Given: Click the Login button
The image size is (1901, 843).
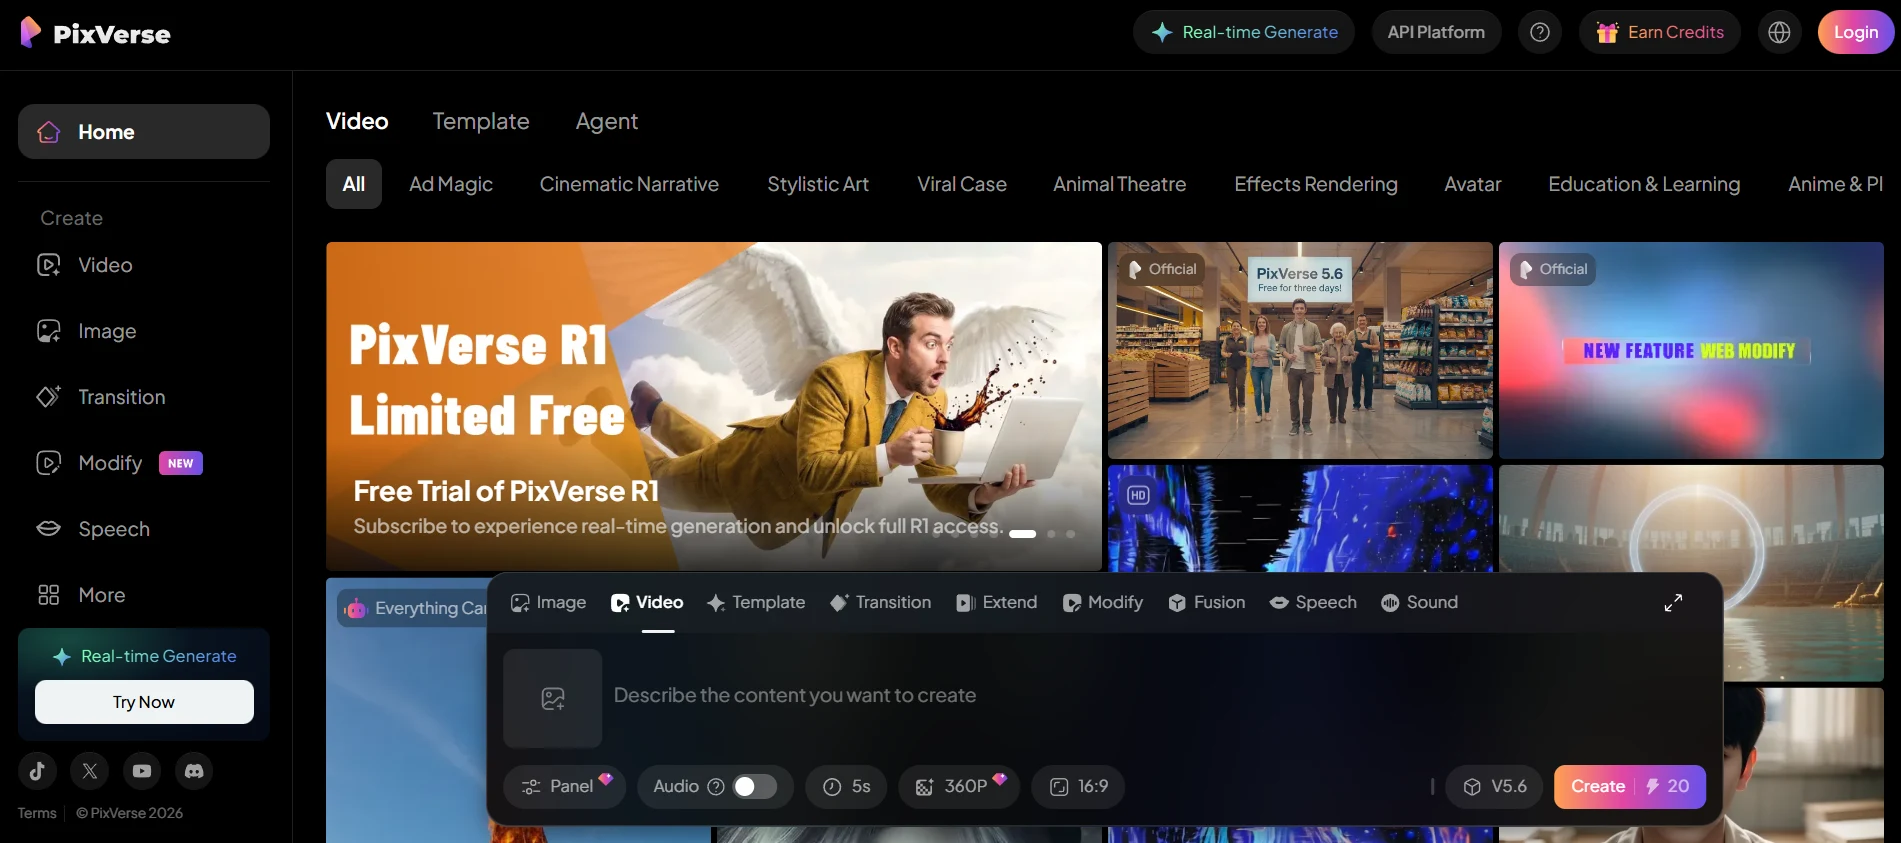Looking at the screenshot, I should tap(1856, 32).
